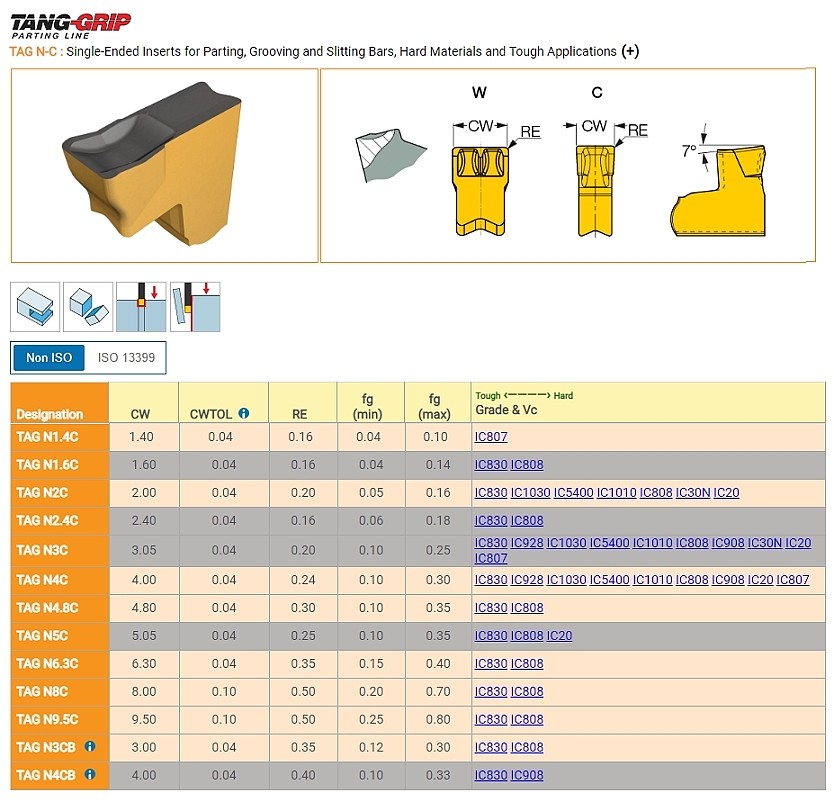This screenshot has width=834, height=802.
Task: Click the fg (max) column header
Action: (x=438, y=403)
